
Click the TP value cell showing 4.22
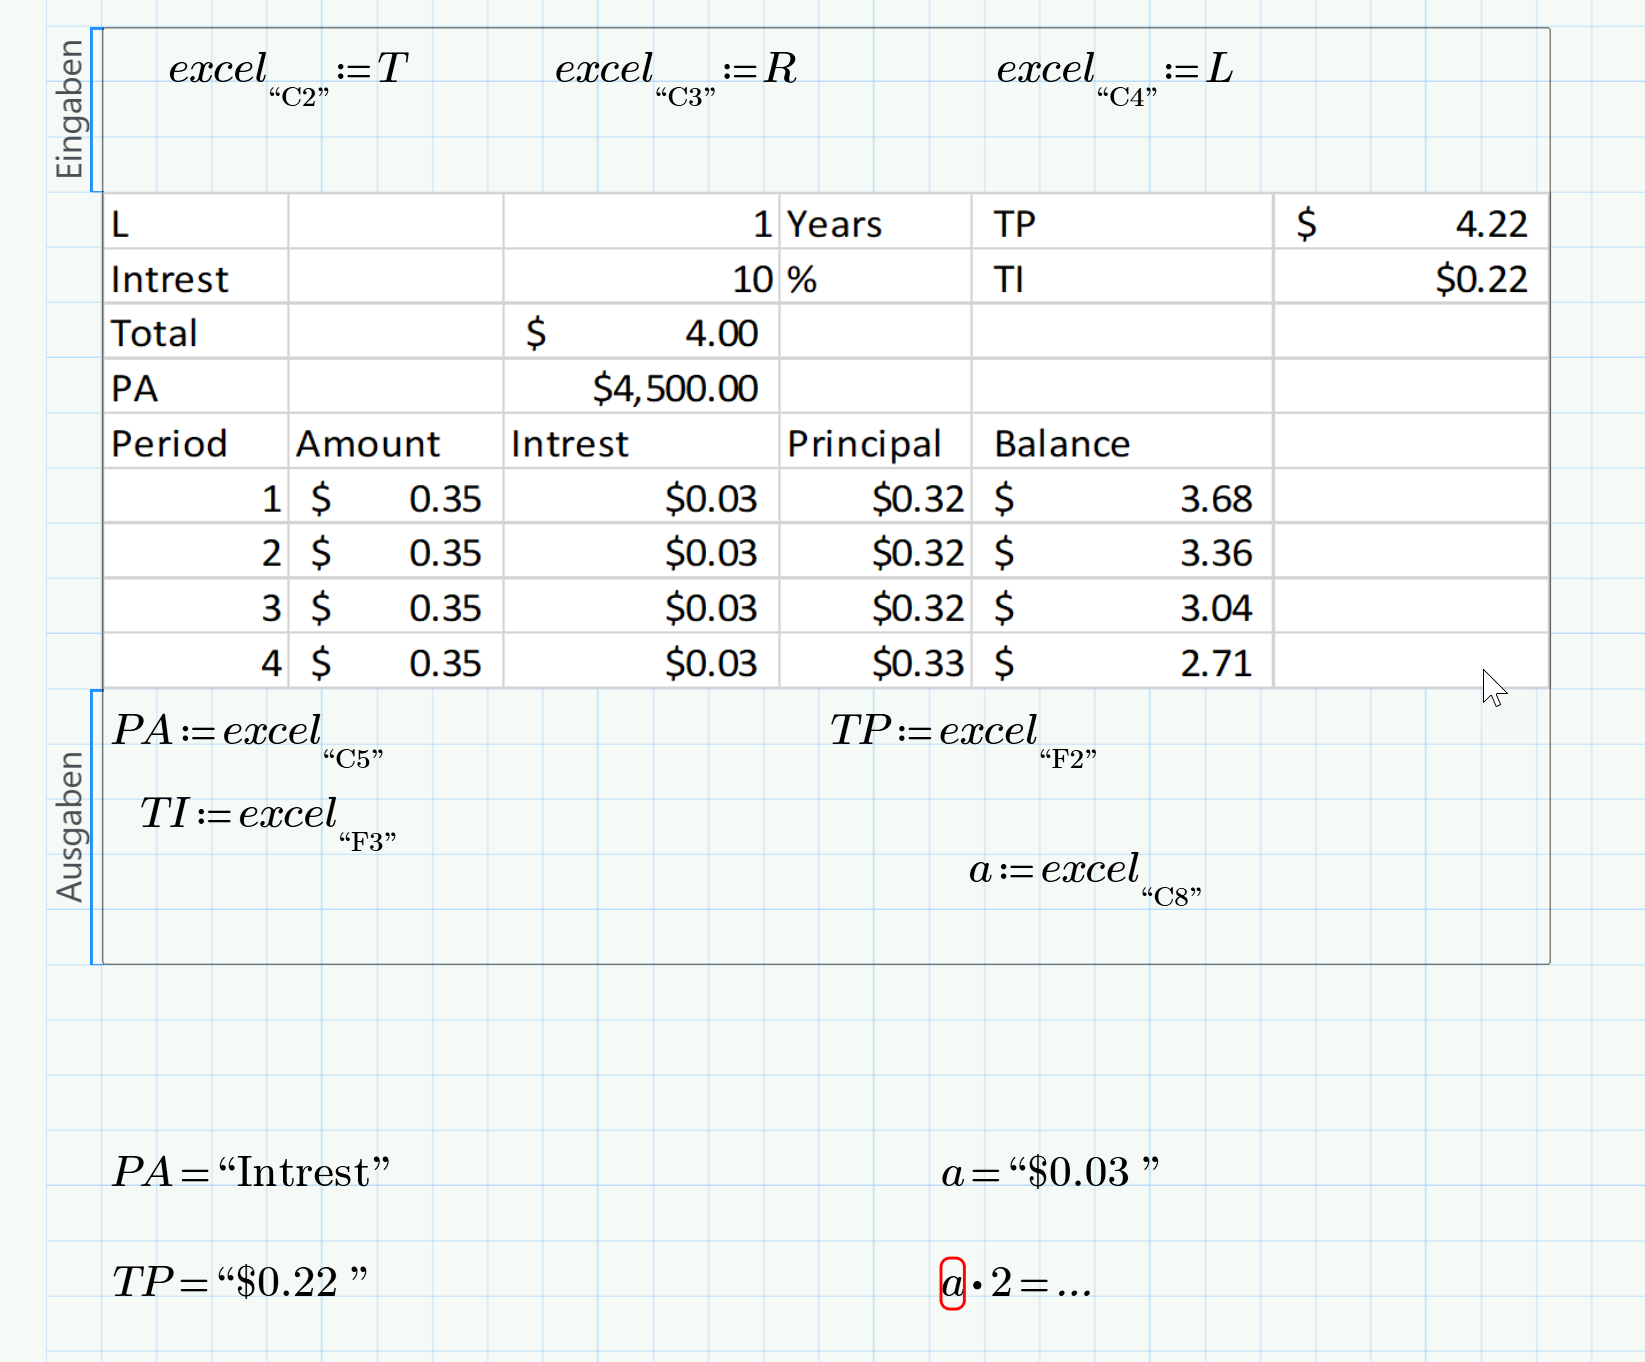click(x=1410, y=224)
